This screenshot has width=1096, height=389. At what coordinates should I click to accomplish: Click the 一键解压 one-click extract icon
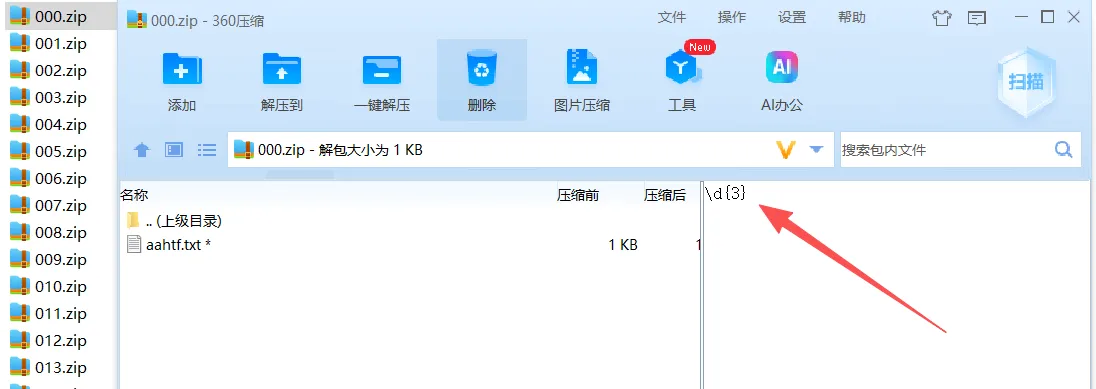382,69
